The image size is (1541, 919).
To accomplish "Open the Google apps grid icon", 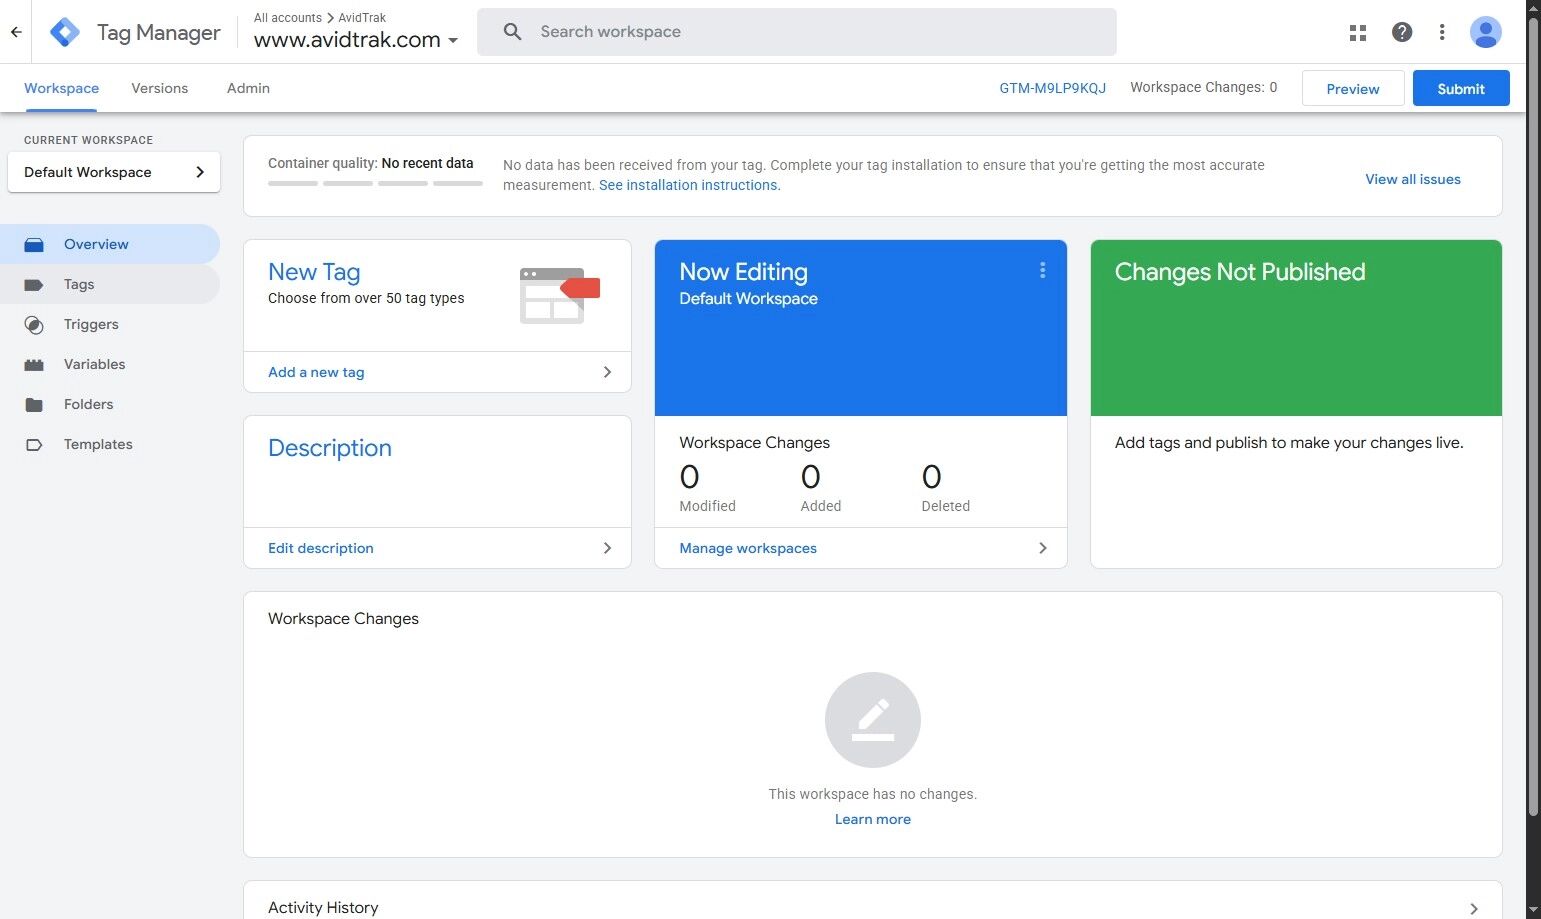I will pos(1357,32).
